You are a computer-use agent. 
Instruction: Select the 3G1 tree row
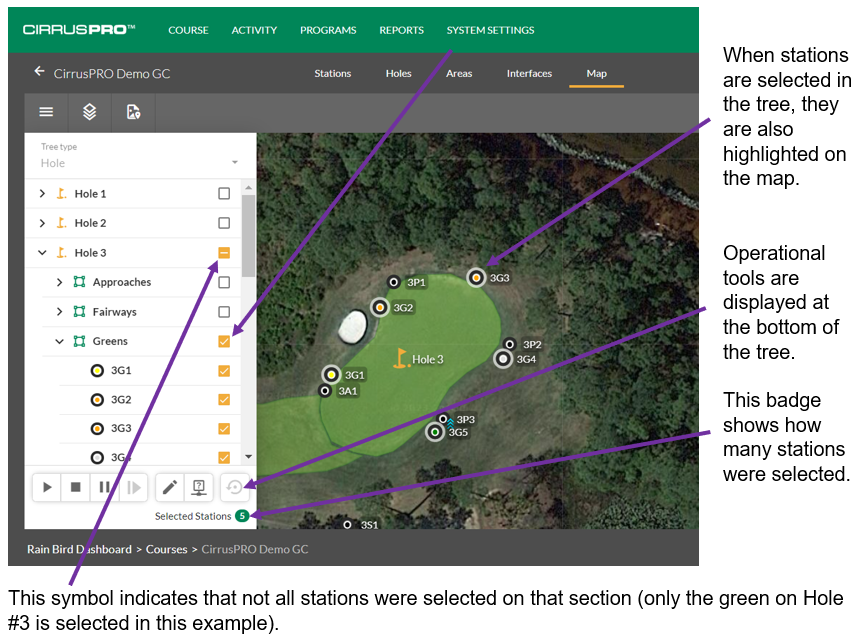coord(150,371)
